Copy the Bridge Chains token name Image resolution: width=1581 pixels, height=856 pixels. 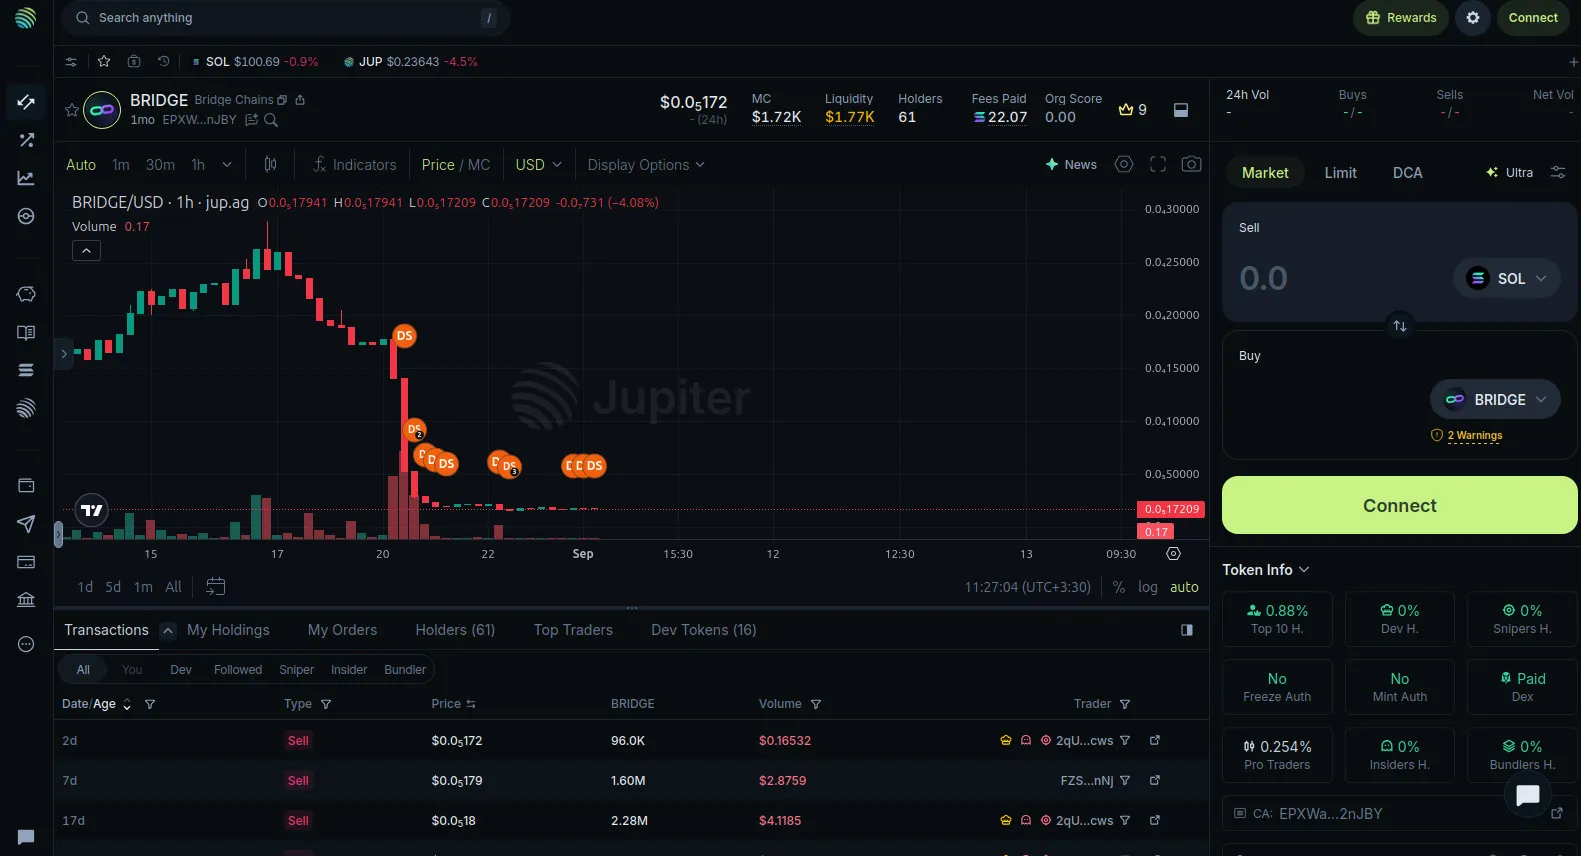tap(282, 100)
